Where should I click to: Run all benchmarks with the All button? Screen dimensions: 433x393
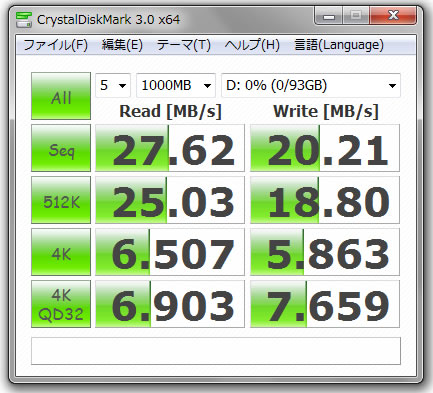pos(61,96)
